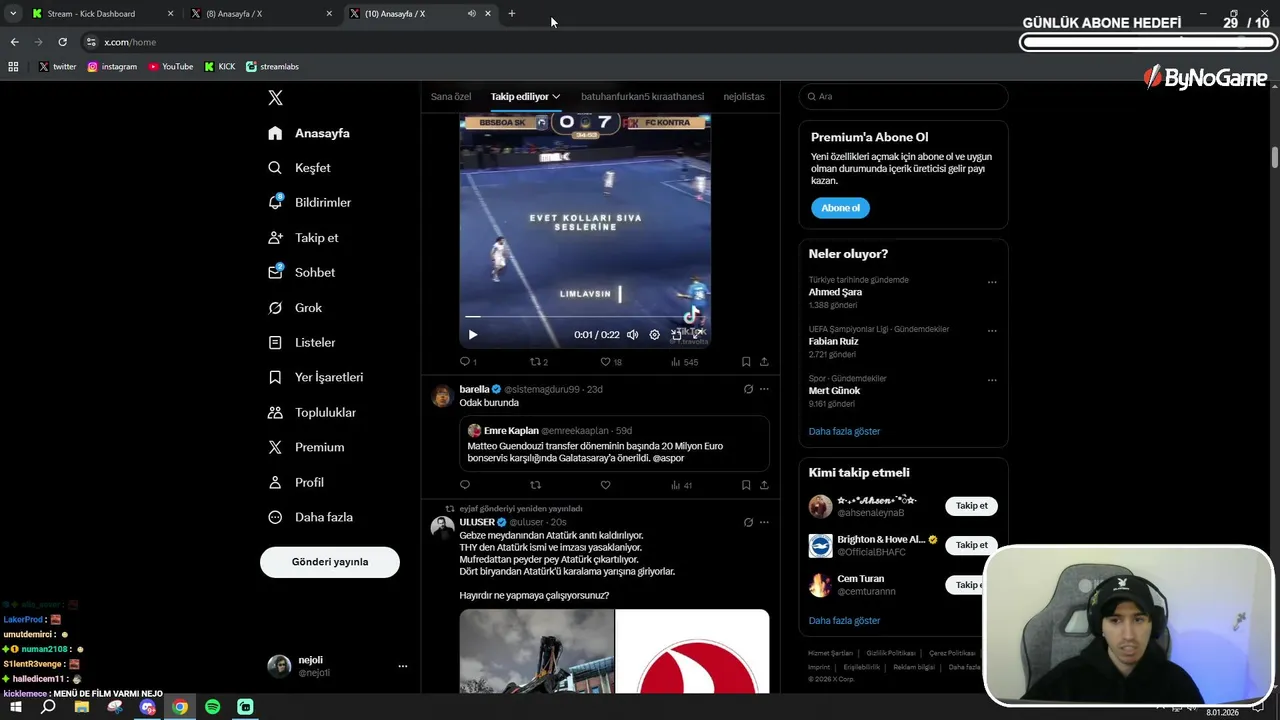
Task: Focus the Ara search field
Action: click(x=903, y=96)
